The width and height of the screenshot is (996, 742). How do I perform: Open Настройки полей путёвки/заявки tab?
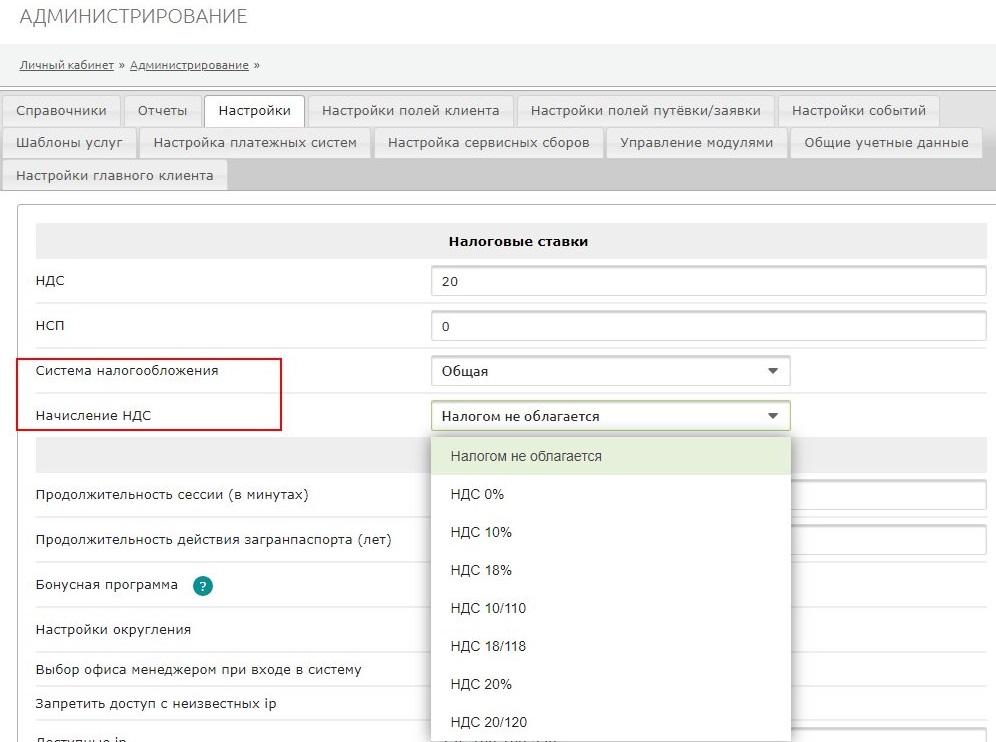point(645,111)
